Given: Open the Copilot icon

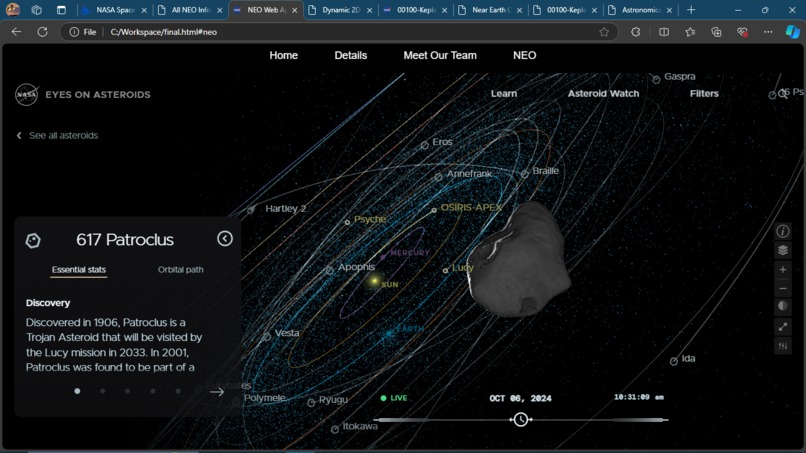Looking at the screenshot, I should pyautogui.click(x=793, y=32).
